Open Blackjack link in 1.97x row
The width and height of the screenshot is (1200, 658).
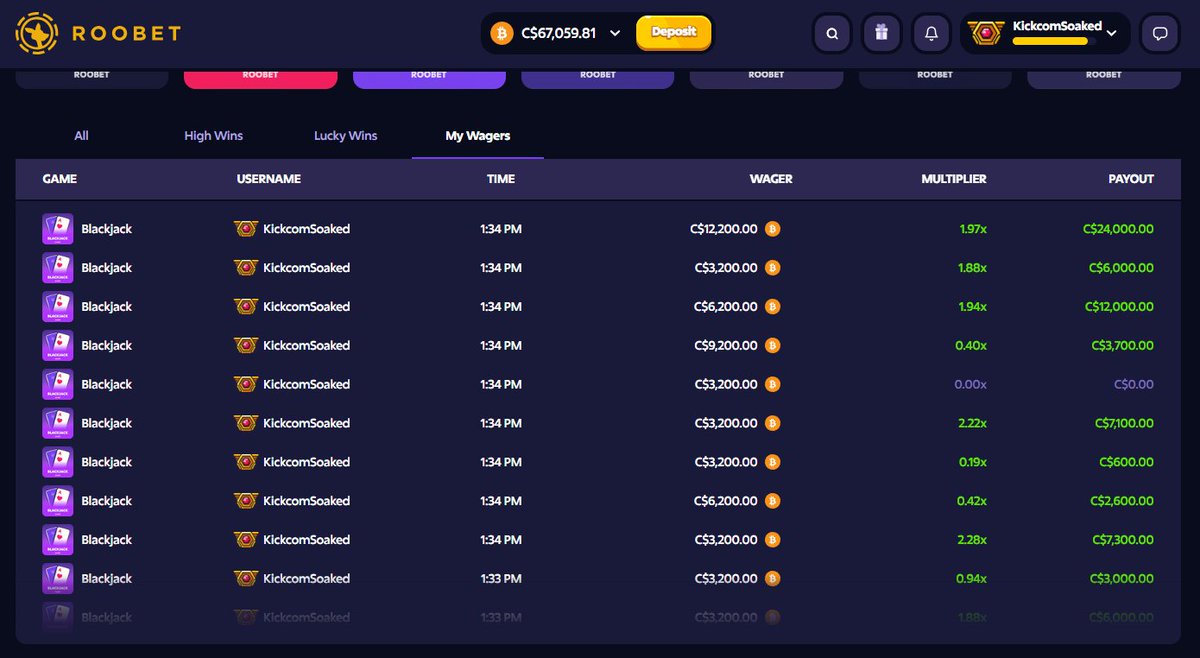[x=107, y=229]
